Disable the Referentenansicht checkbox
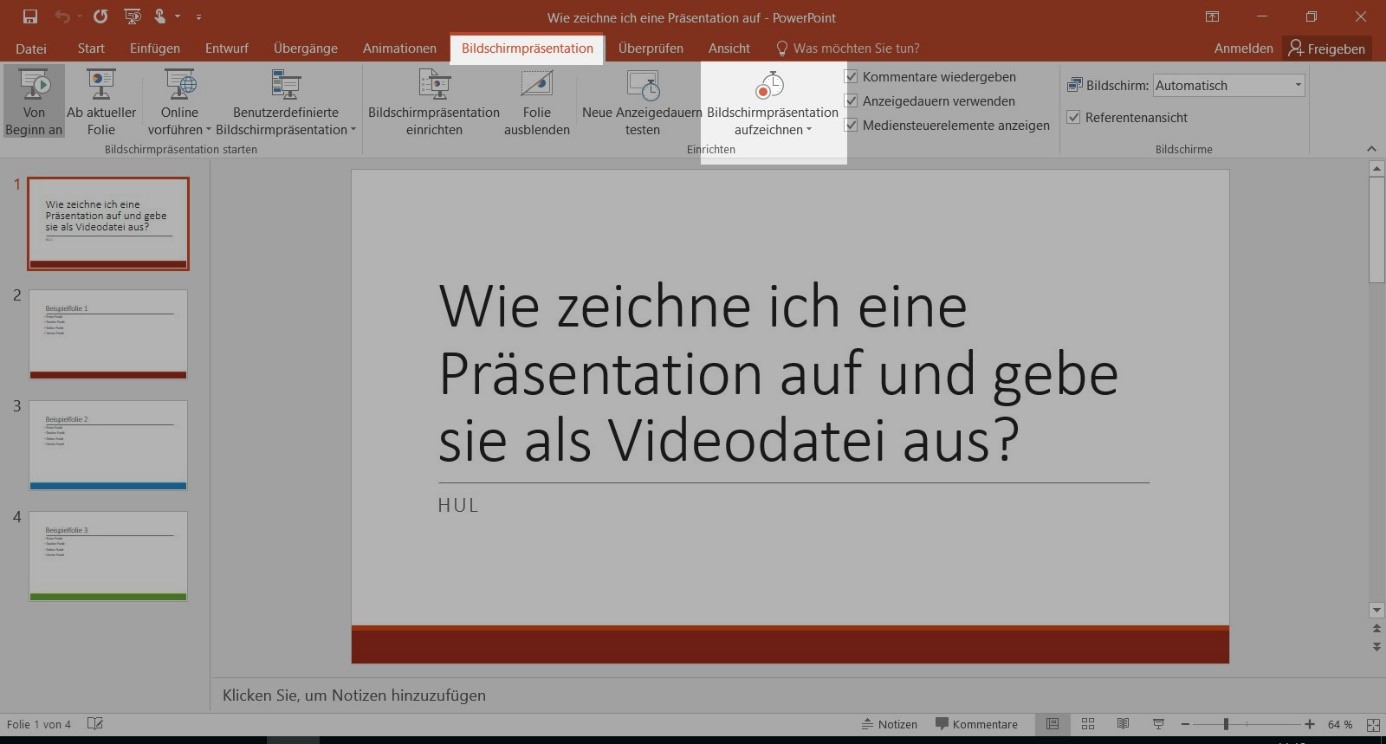The height and width of the screenshot is (744, 1386). [x=1074, y=117]
